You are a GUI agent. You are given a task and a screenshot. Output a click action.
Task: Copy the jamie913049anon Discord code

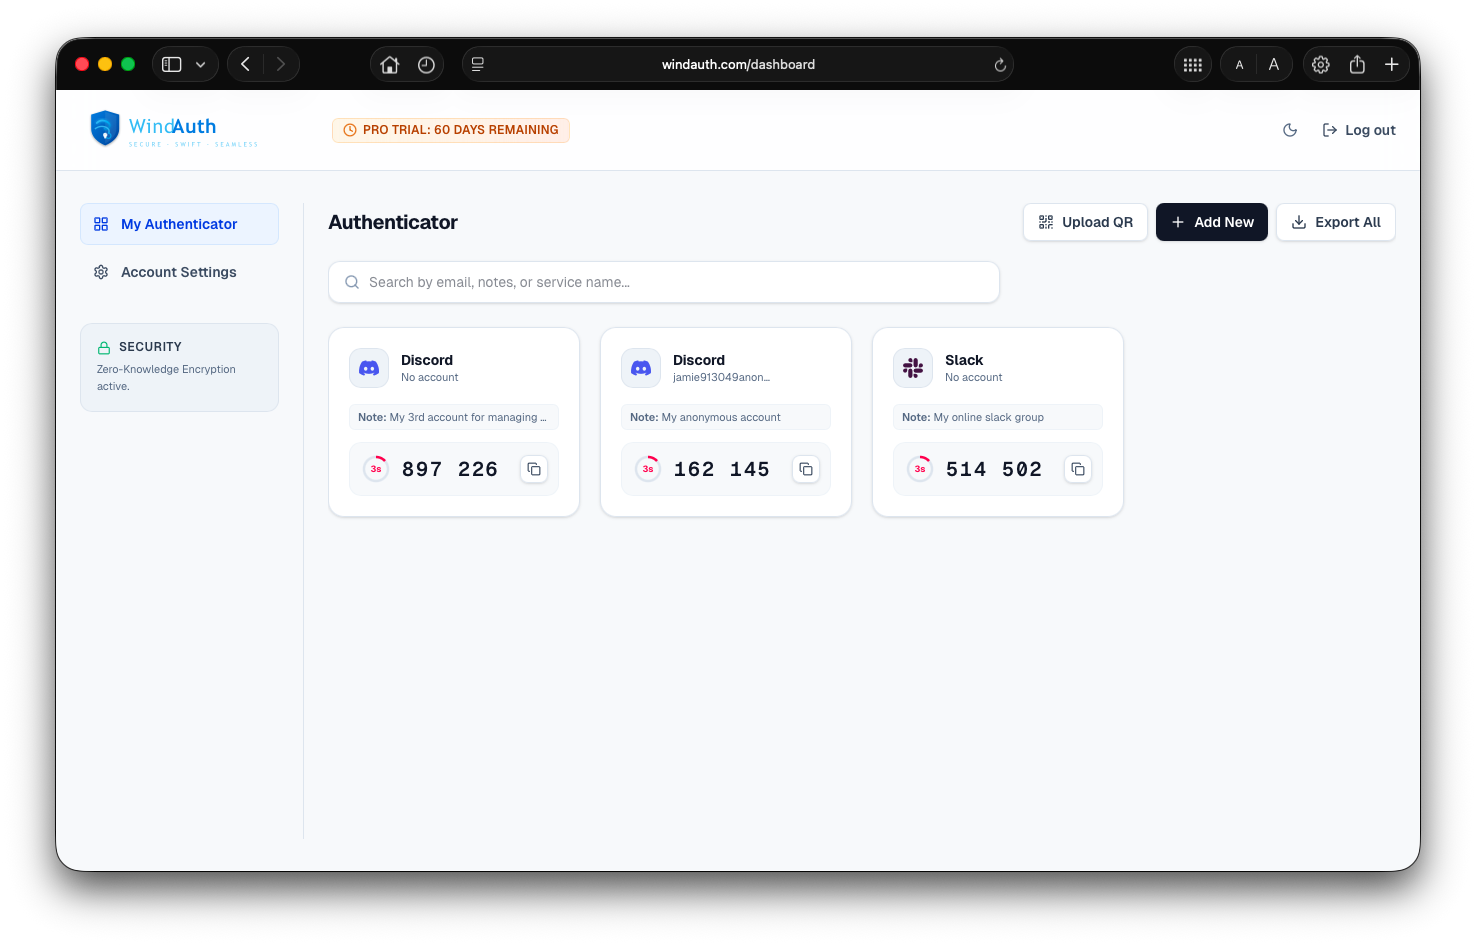[x=805, y=468]
